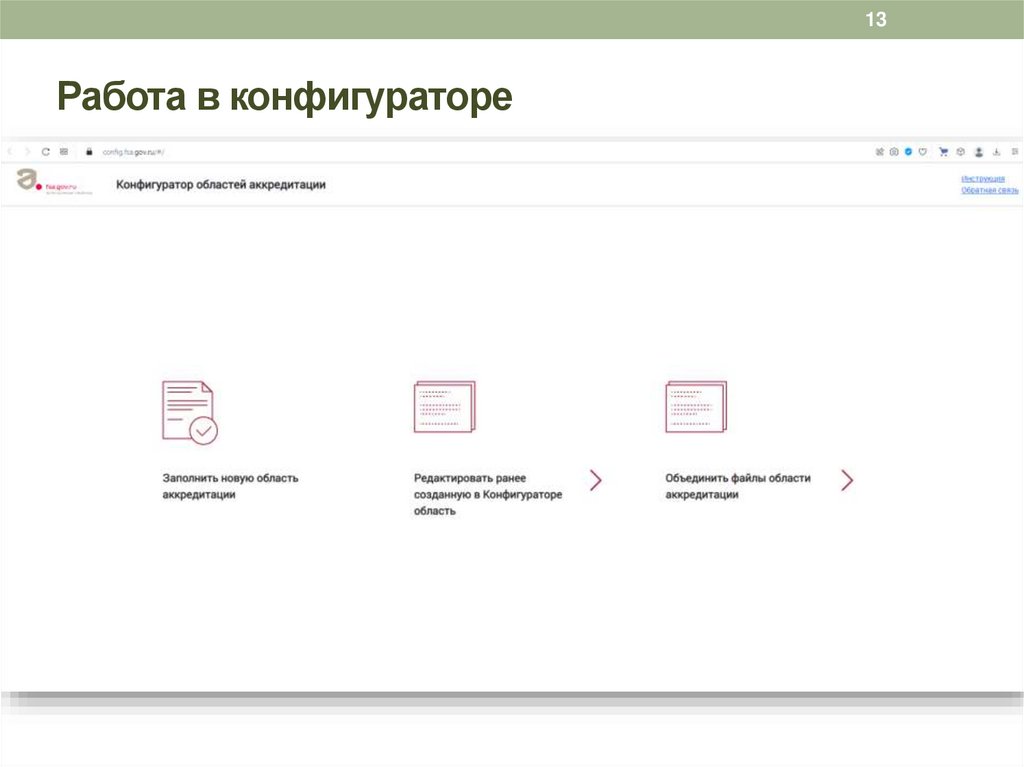The width and height of the screenshot is (1024, 767).
Task: Open the browser shopping cart extension icon
Action: (x=943, y=152)
